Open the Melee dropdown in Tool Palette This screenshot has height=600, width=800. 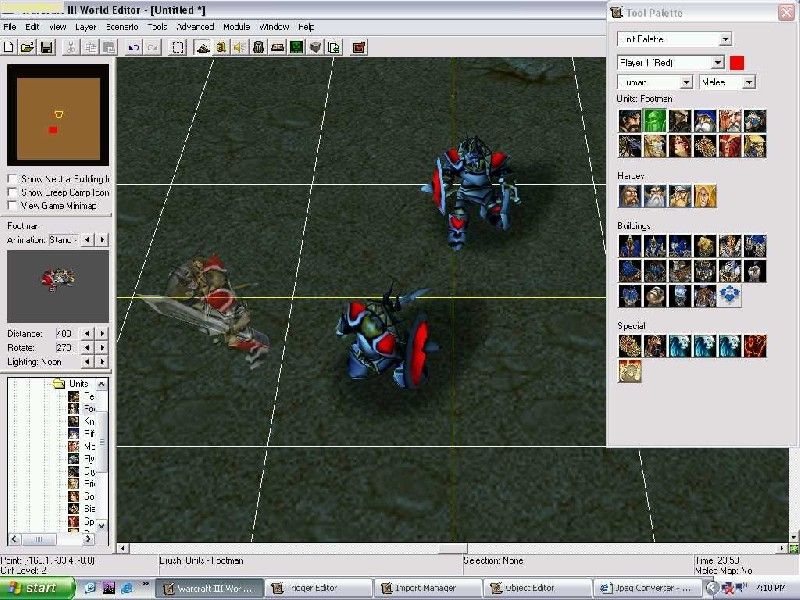(749, 82)
